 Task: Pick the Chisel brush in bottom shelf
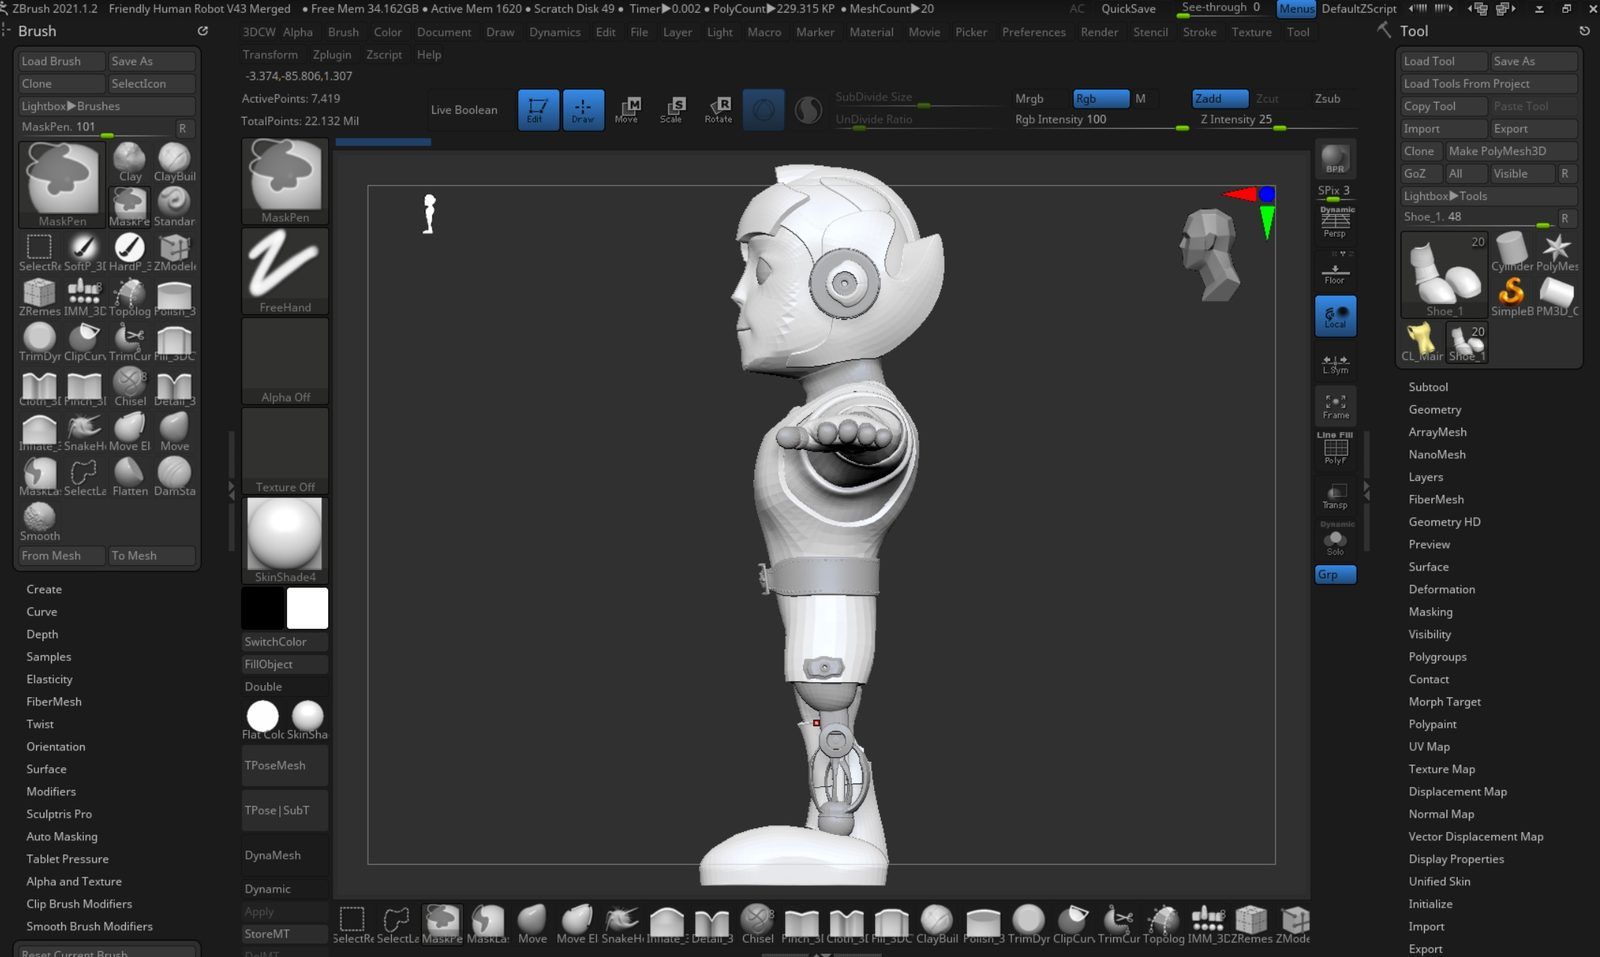tap(757, 924)
